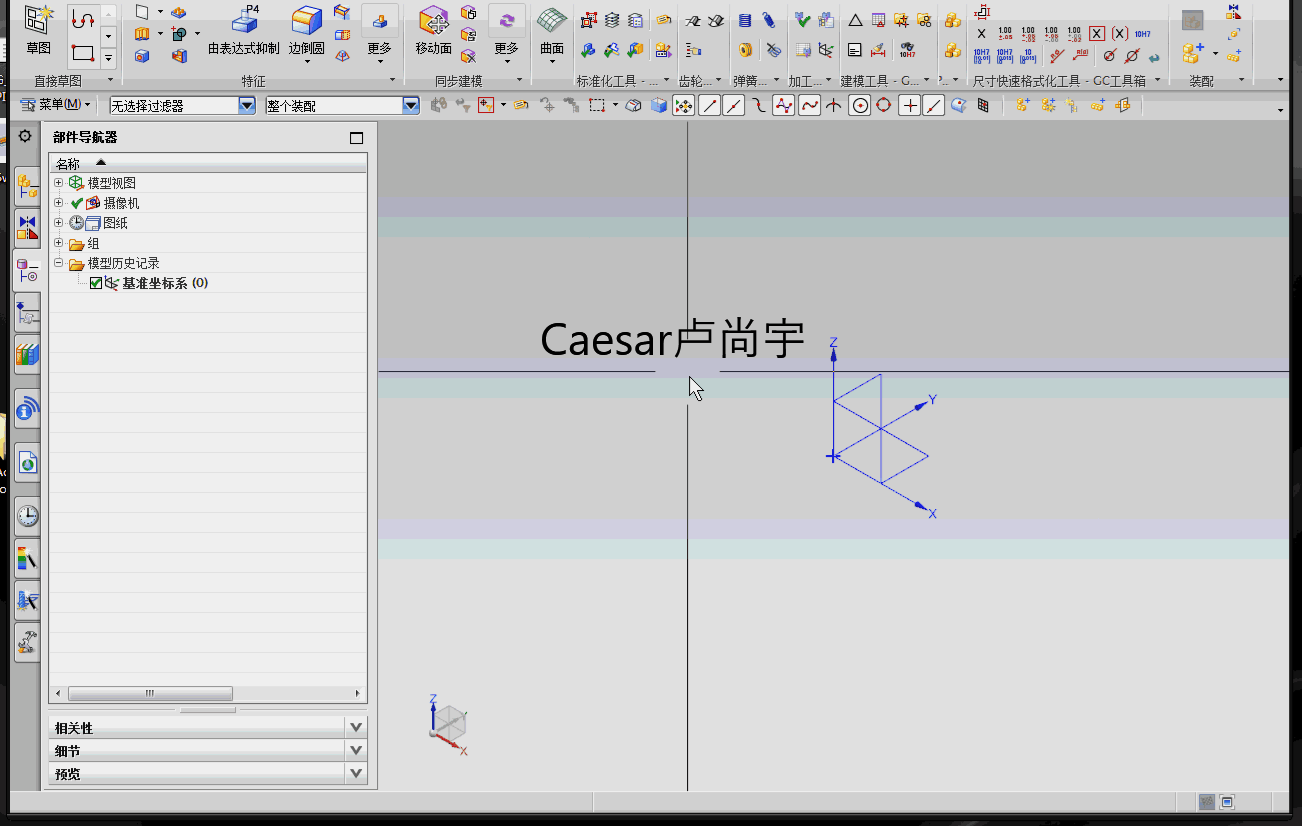
Task: Click the triangle modeling tool icon
Action: tap(855, 20)
